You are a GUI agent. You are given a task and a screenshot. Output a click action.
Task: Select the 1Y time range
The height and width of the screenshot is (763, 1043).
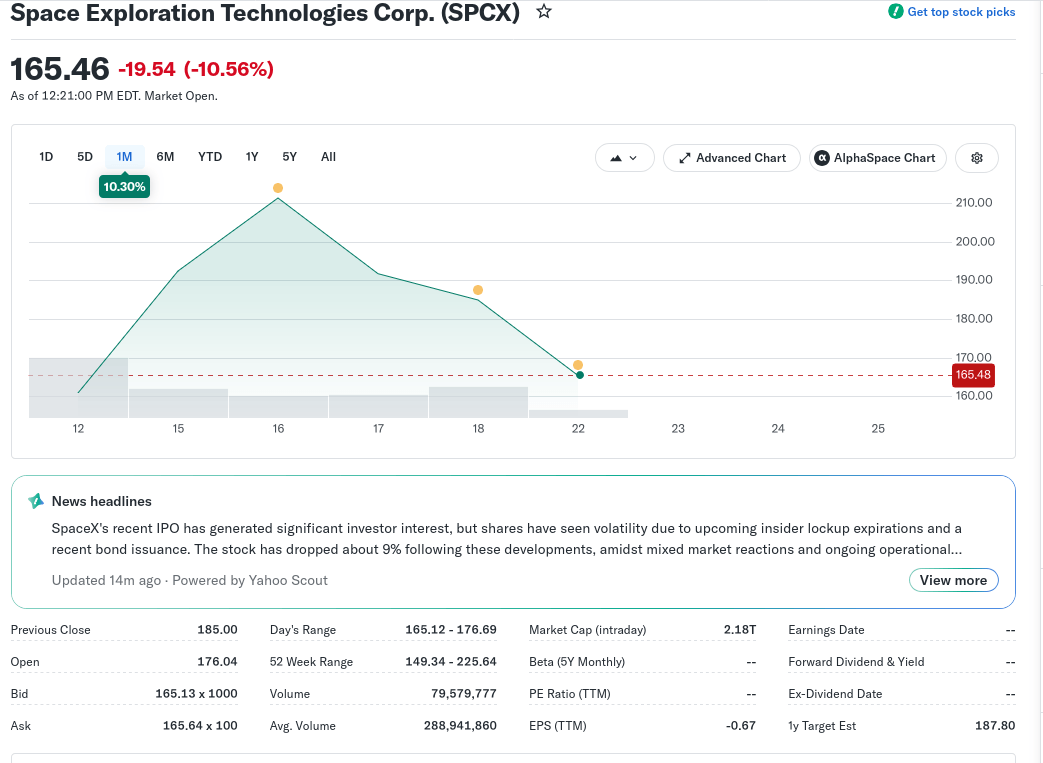251,157
